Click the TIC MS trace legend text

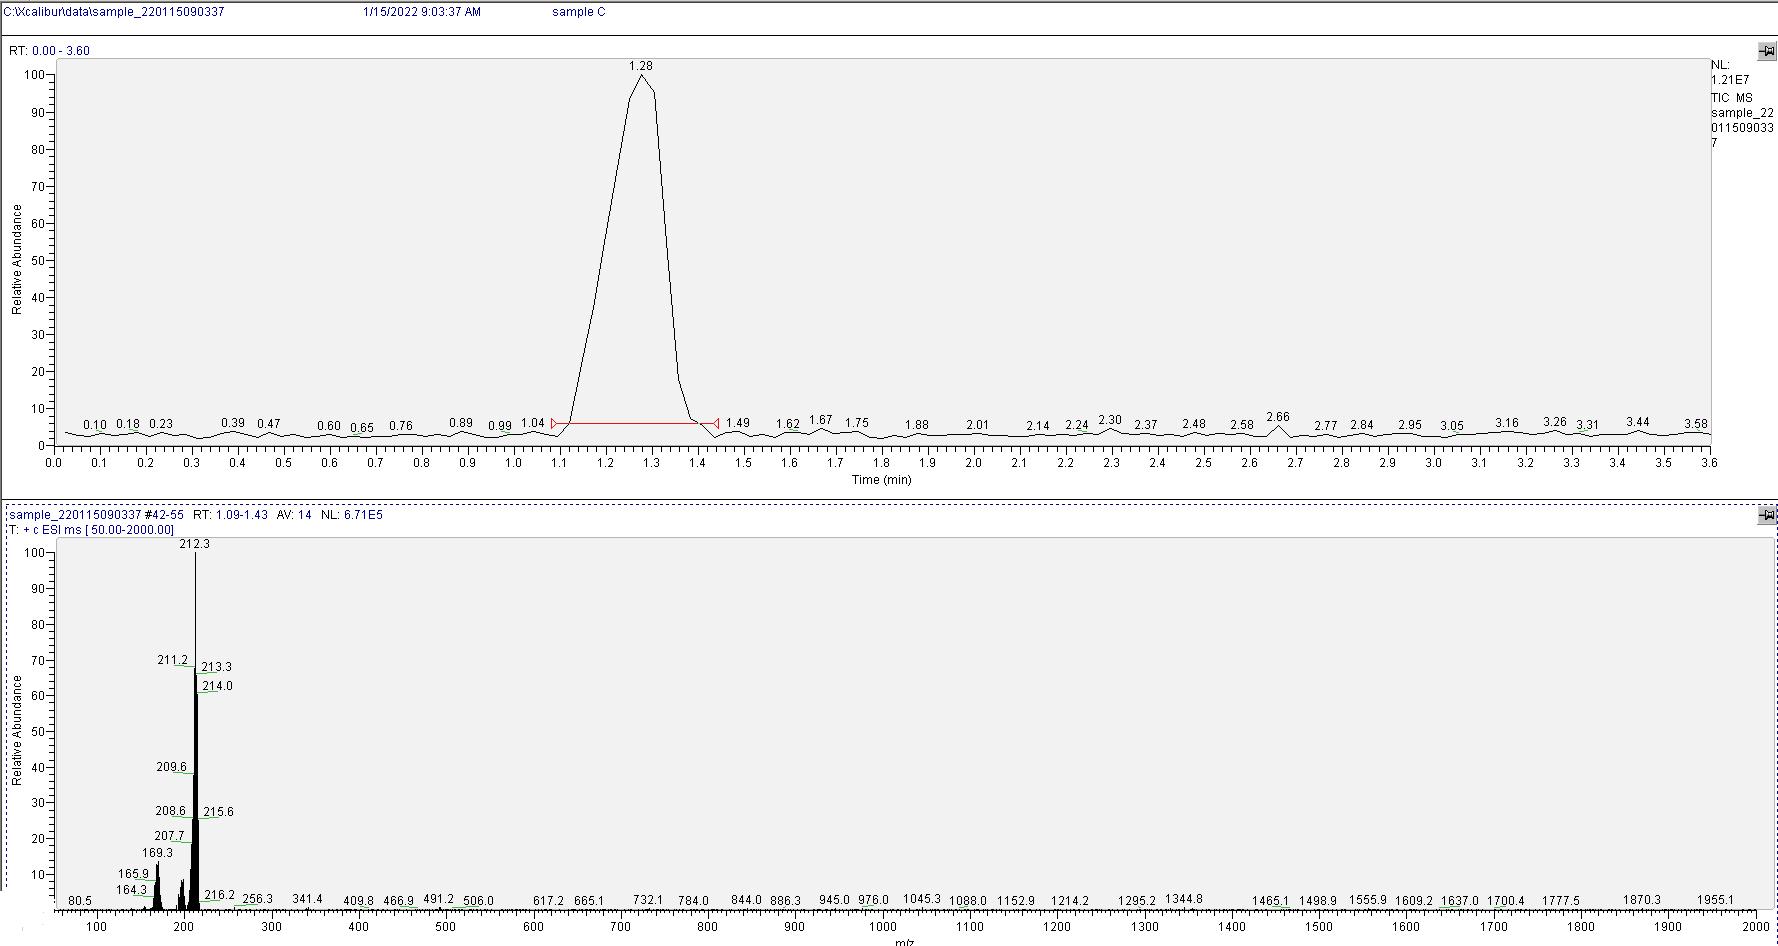point(1731,98)
